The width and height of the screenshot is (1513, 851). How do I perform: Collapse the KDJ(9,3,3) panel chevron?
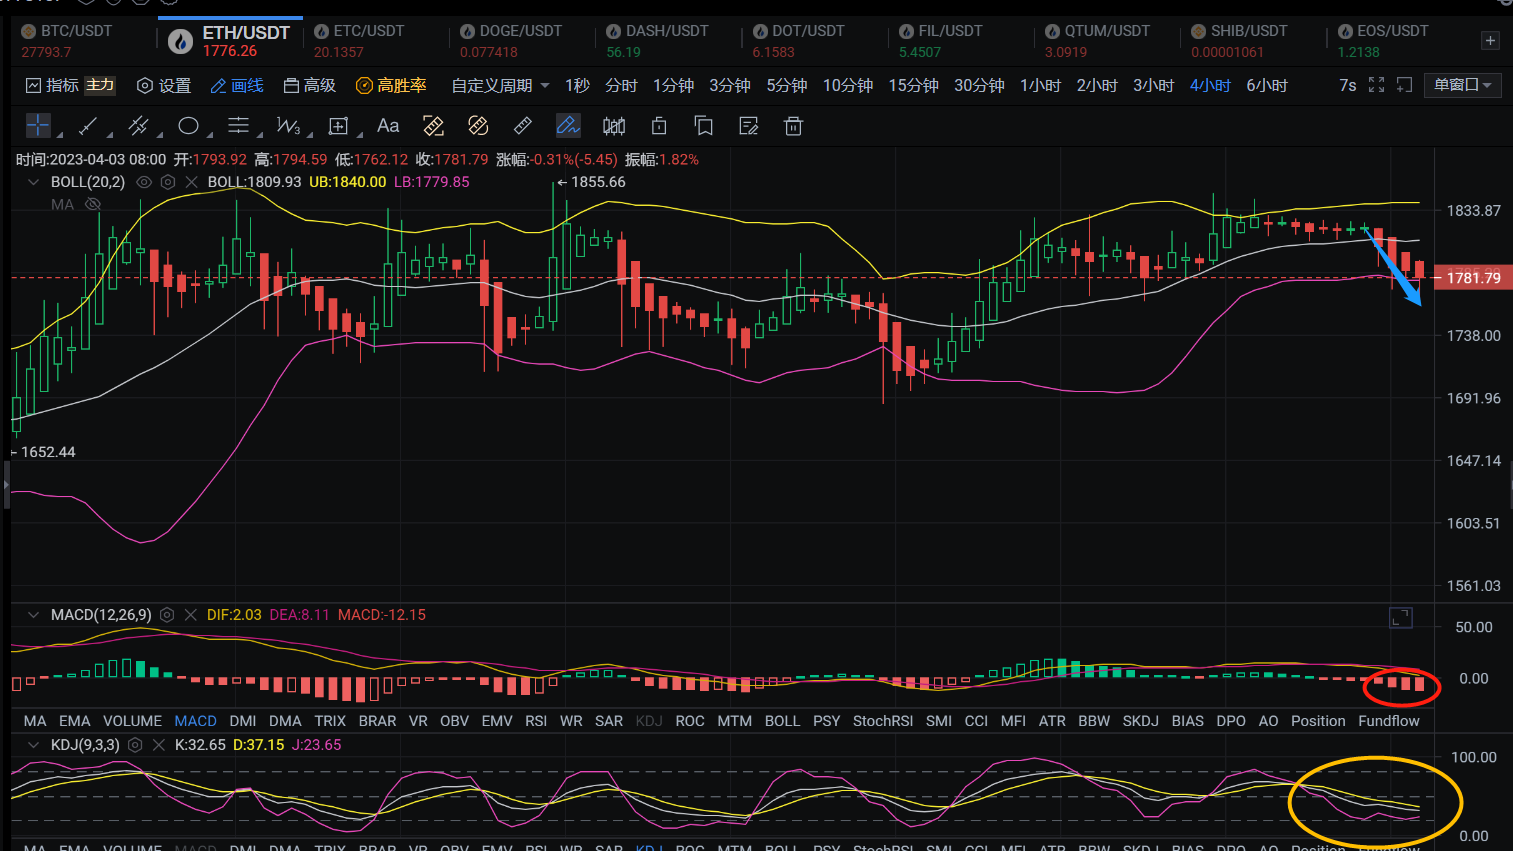(33, 745)
